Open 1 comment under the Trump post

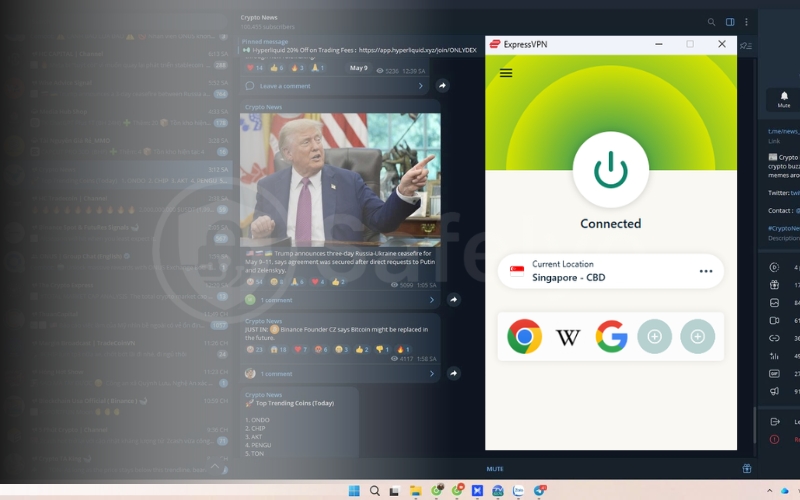coord(276,300)
